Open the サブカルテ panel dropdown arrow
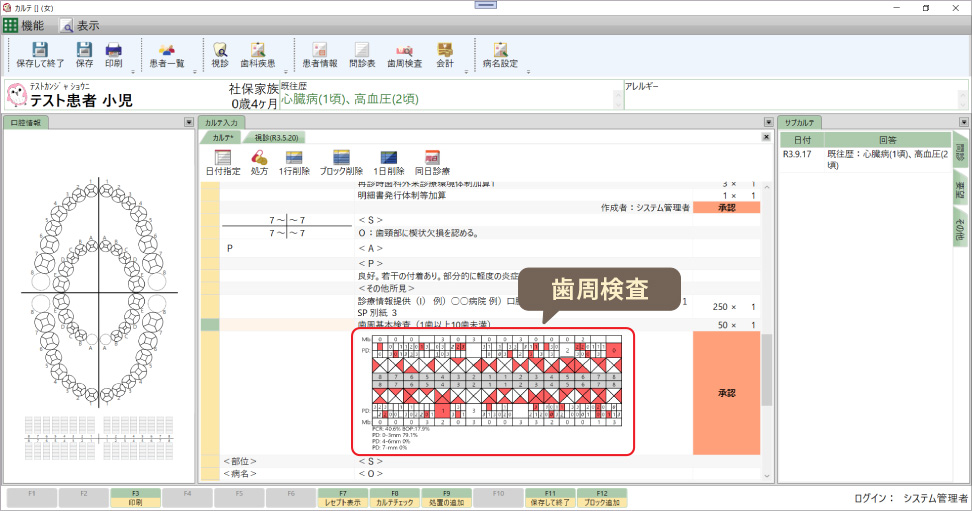Viewport: 972px width, 511px height. (960, 122)
